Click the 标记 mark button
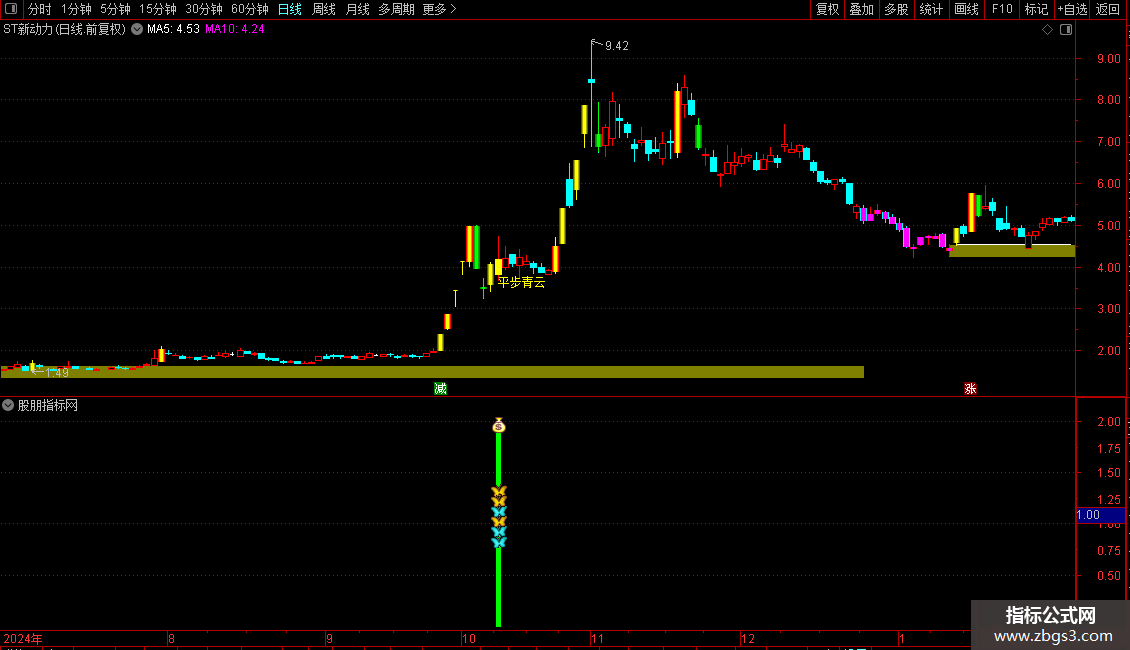This screenshot has height=650, width=1130. coord(1036,9)
